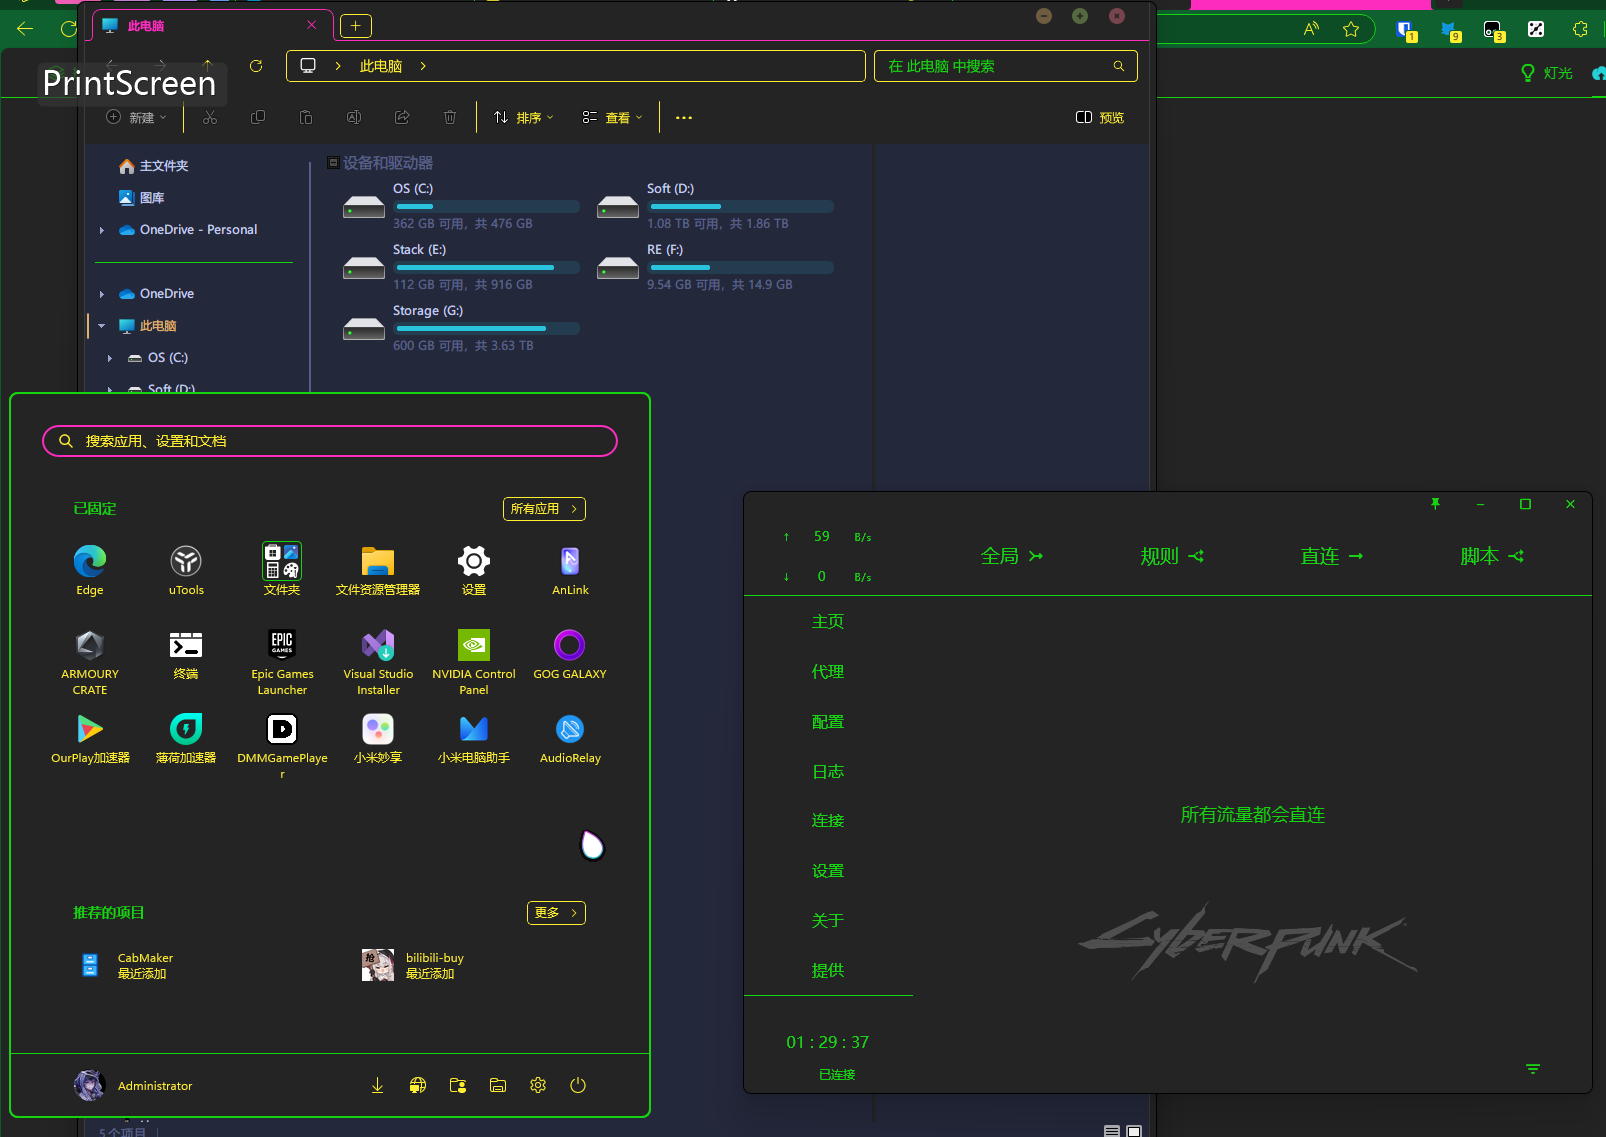Screen dimensions: 1606x1137
Task: Launch the AnLink app
Action: (570, 570)
